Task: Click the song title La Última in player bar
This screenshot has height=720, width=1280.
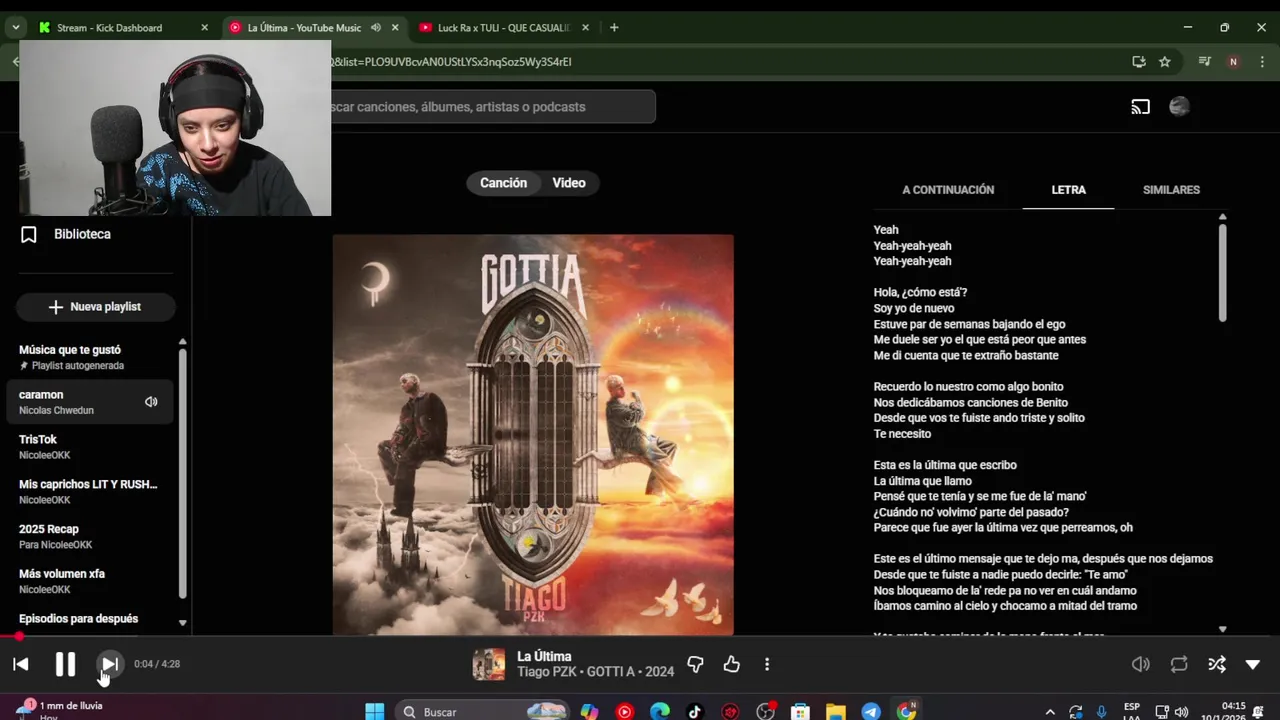Action: click(x=544, y=657)
